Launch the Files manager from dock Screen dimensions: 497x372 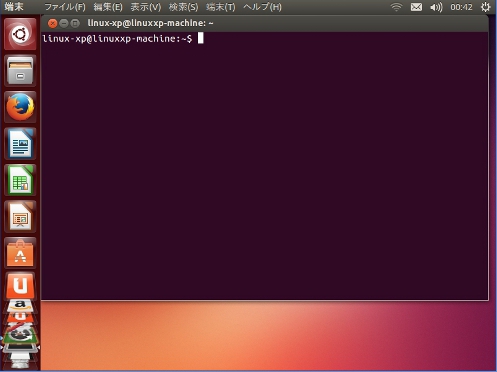pyautogui.click(x=20, y=71)
